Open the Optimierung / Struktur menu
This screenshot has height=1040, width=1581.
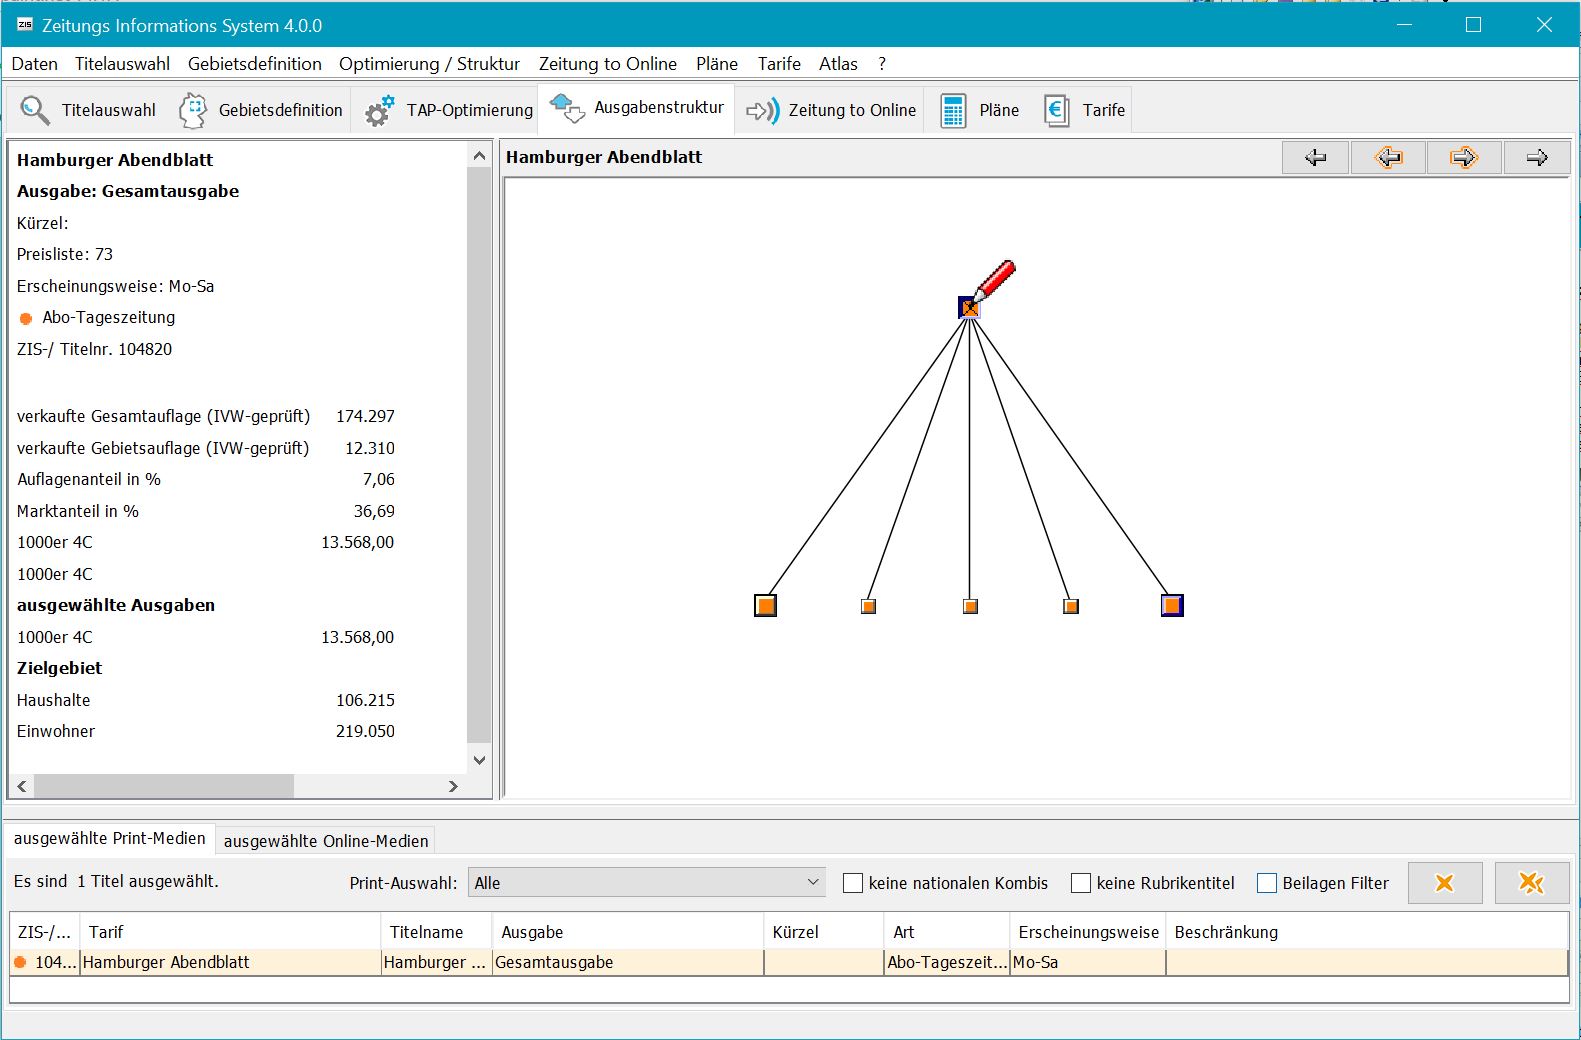[429, 64]
